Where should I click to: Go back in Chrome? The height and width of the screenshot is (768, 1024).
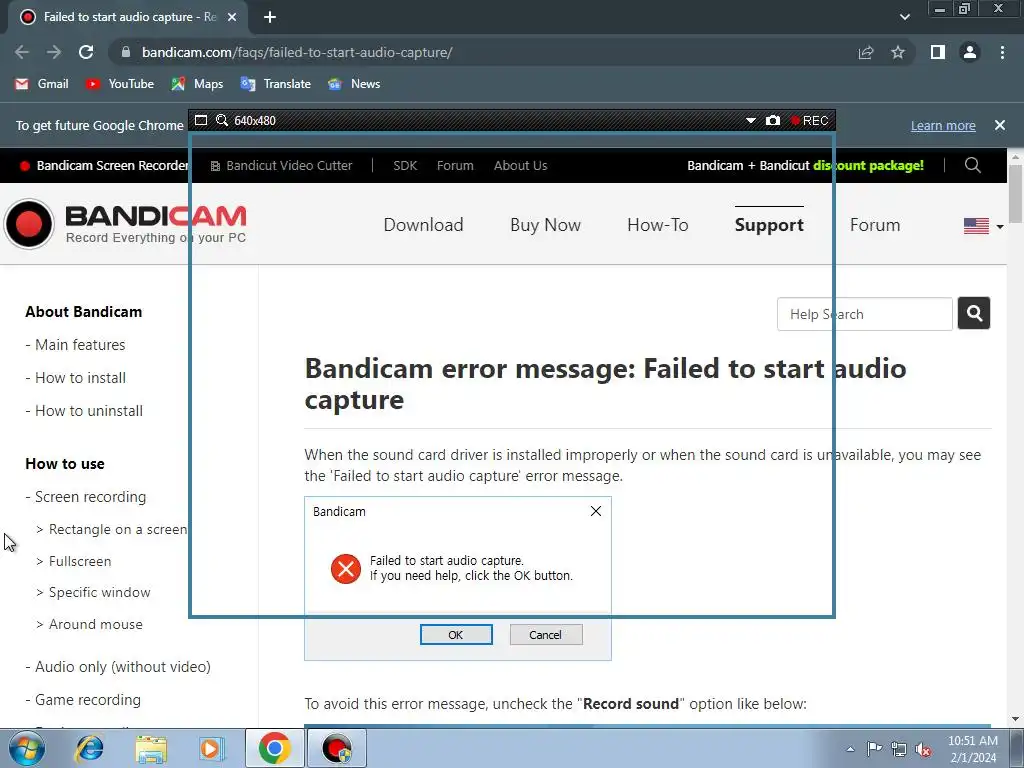[x=22, y=52]
